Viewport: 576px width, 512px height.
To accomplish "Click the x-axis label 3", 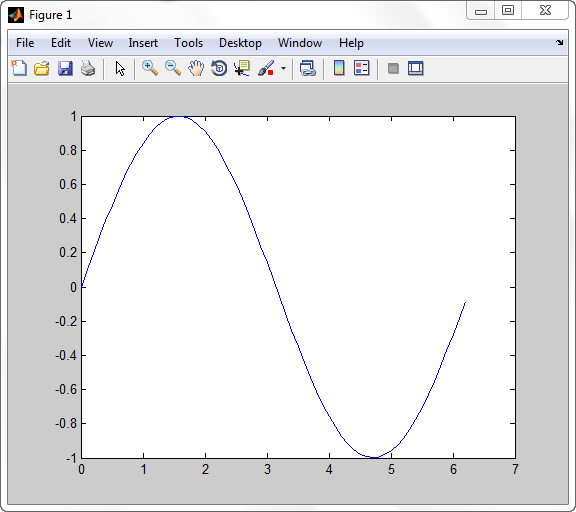I will point(267,469).
